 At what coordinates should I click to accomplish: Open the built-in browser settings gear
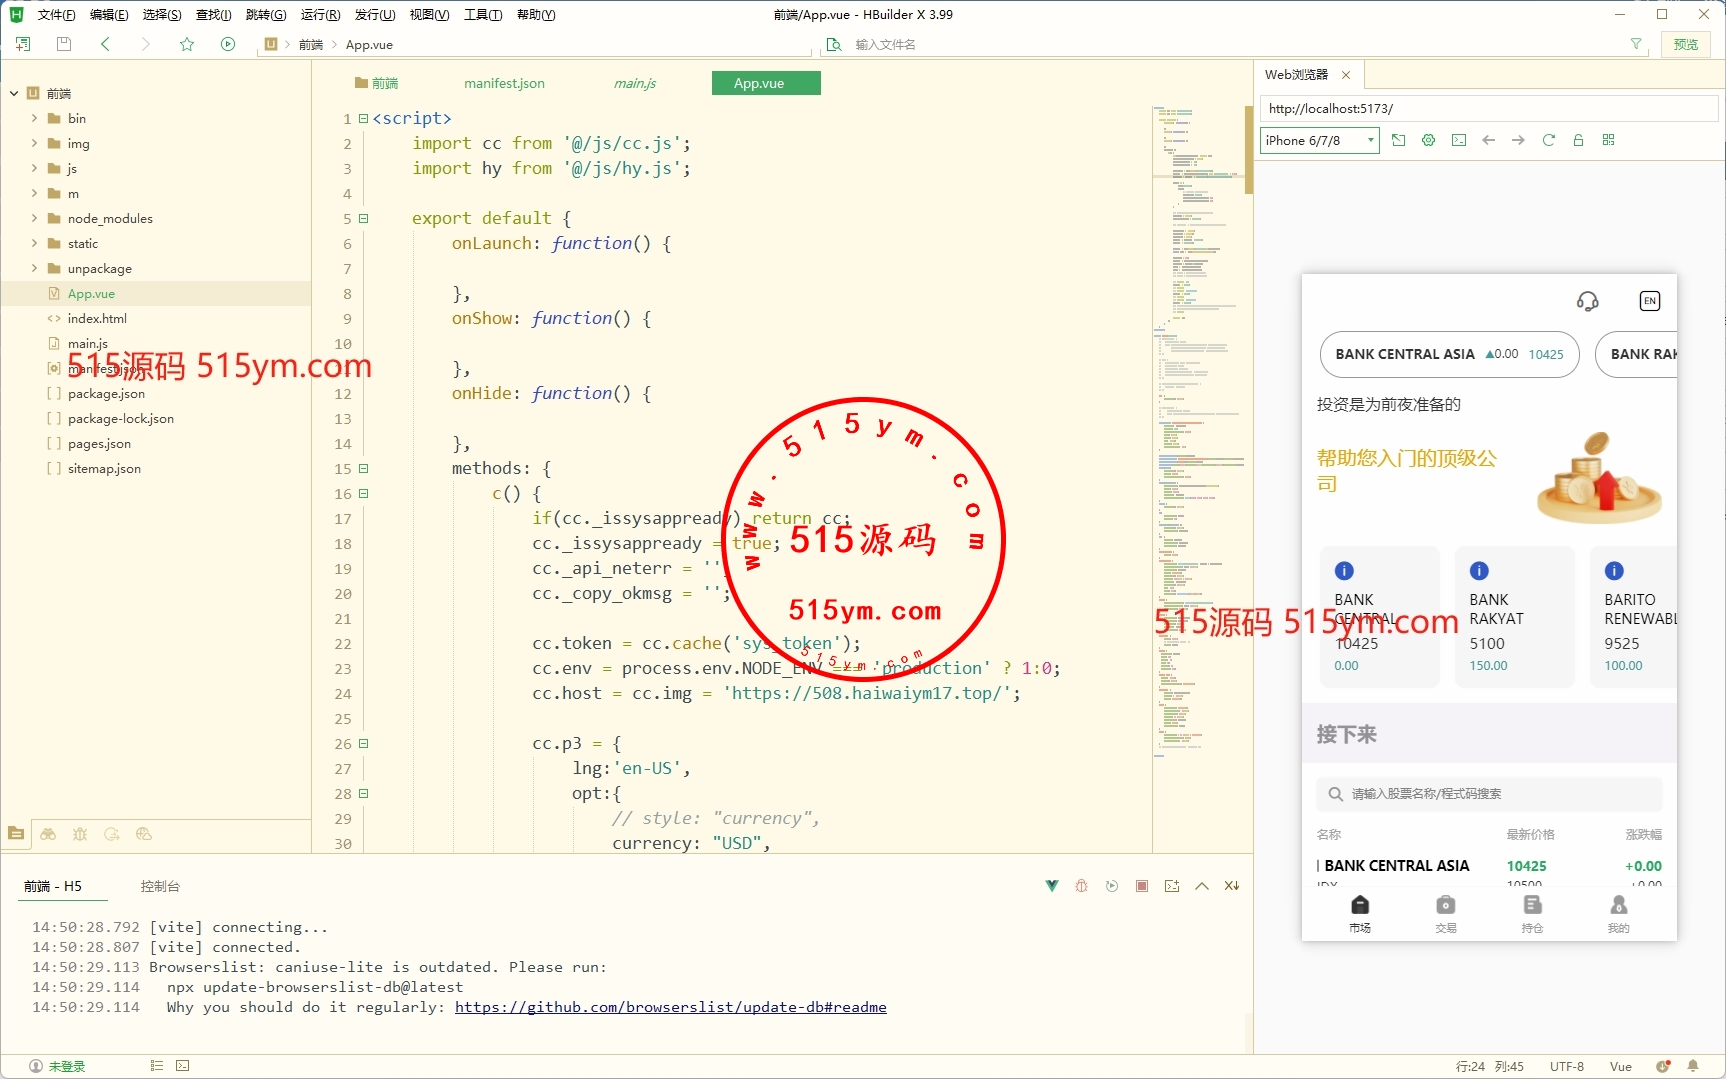pos(1428,140)
